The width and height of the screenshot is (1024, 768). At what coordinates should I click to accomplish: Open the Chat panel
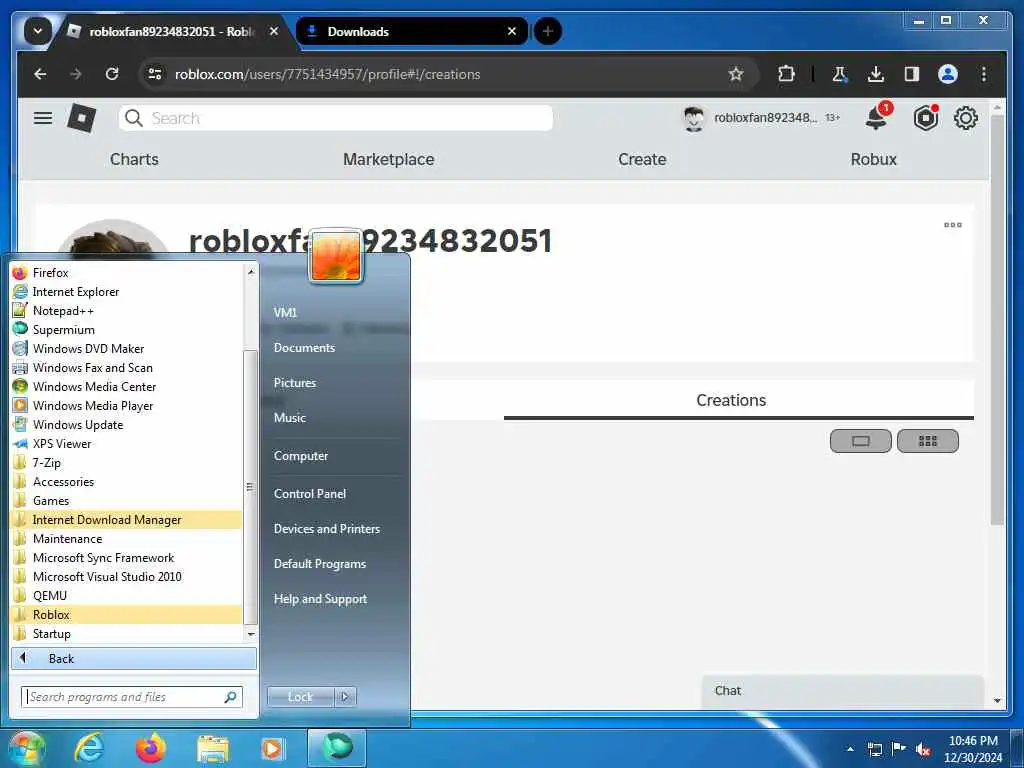point(842,691)
